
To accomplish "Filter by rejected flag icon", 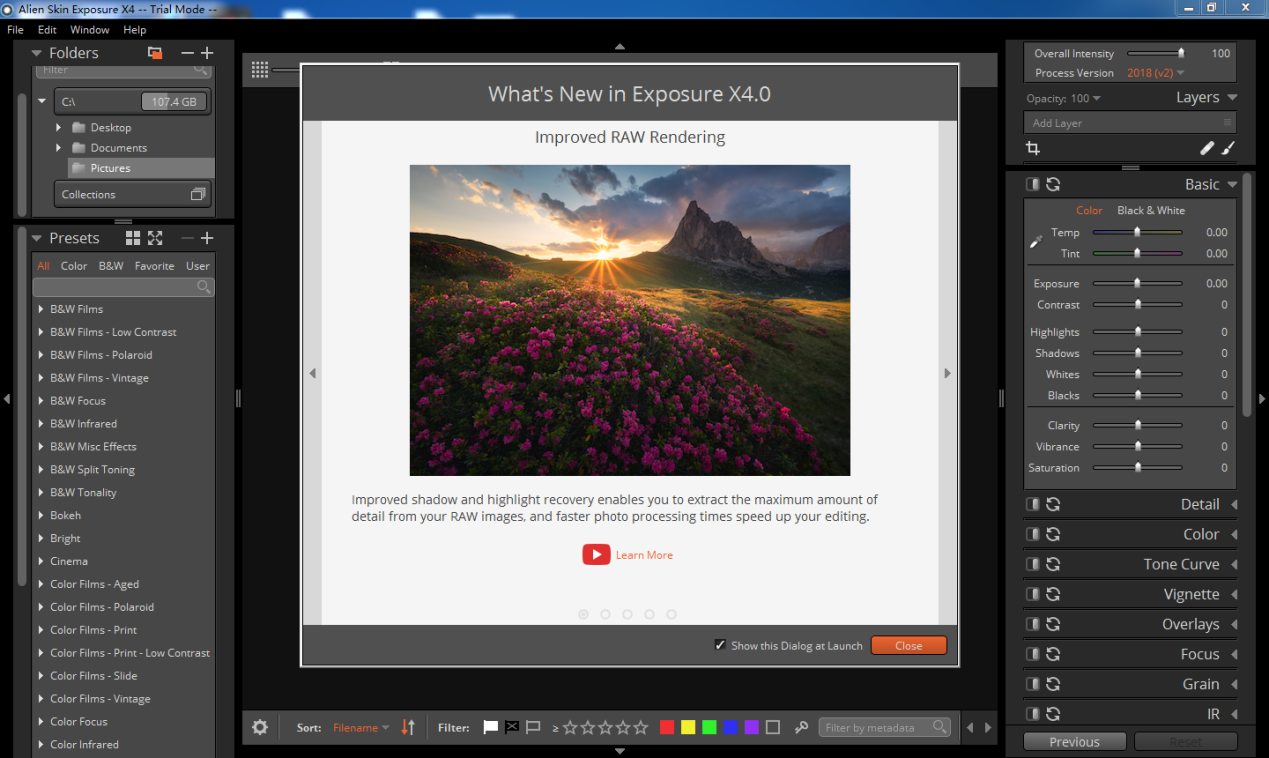I will pos(512,727).
